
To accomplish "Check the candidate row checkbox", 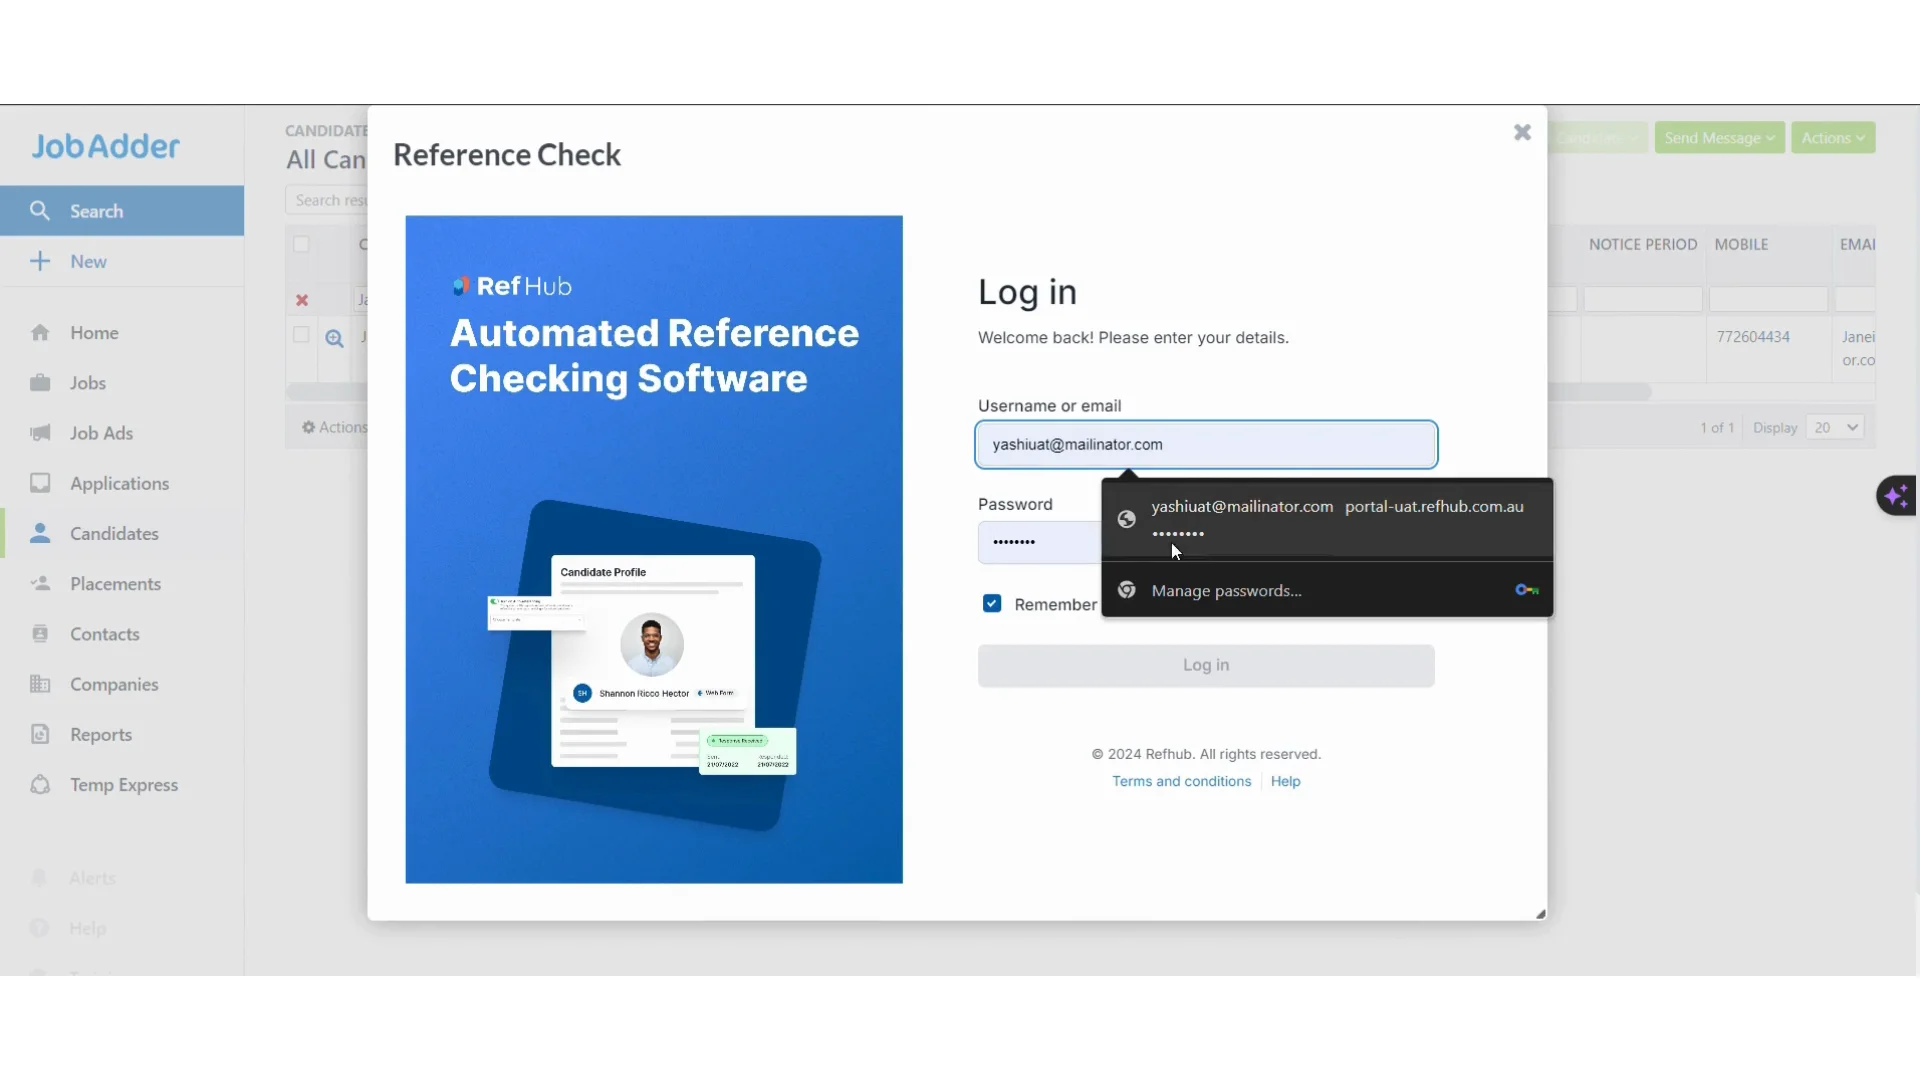I will [301, 335].
